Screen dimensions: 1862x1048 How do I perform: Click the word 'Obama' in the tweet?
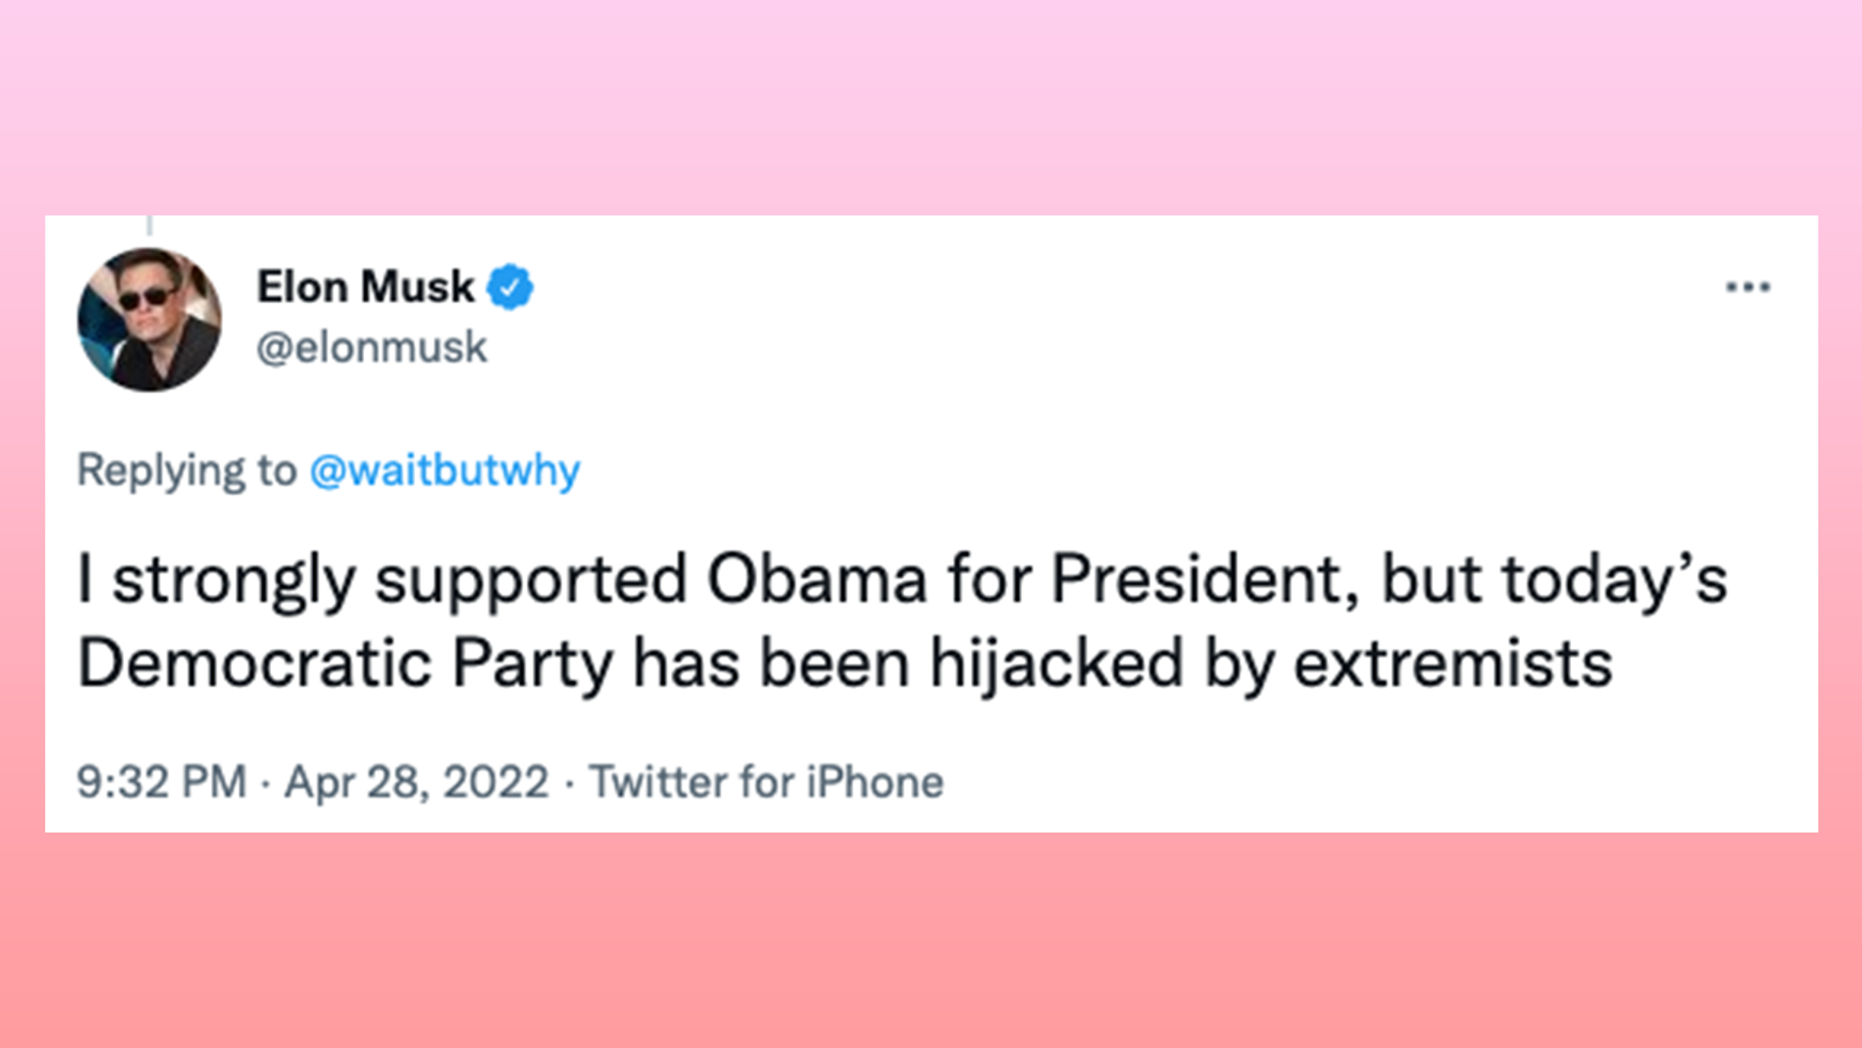[817, 580]
